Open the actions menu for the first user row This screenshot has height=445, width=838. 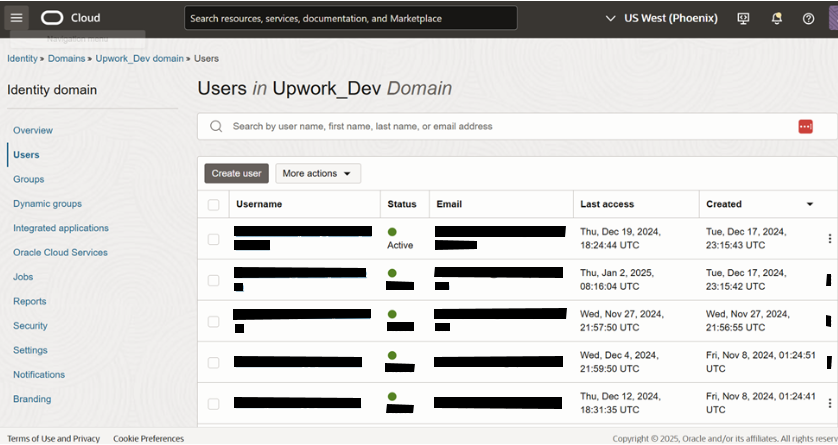point(829,238)
